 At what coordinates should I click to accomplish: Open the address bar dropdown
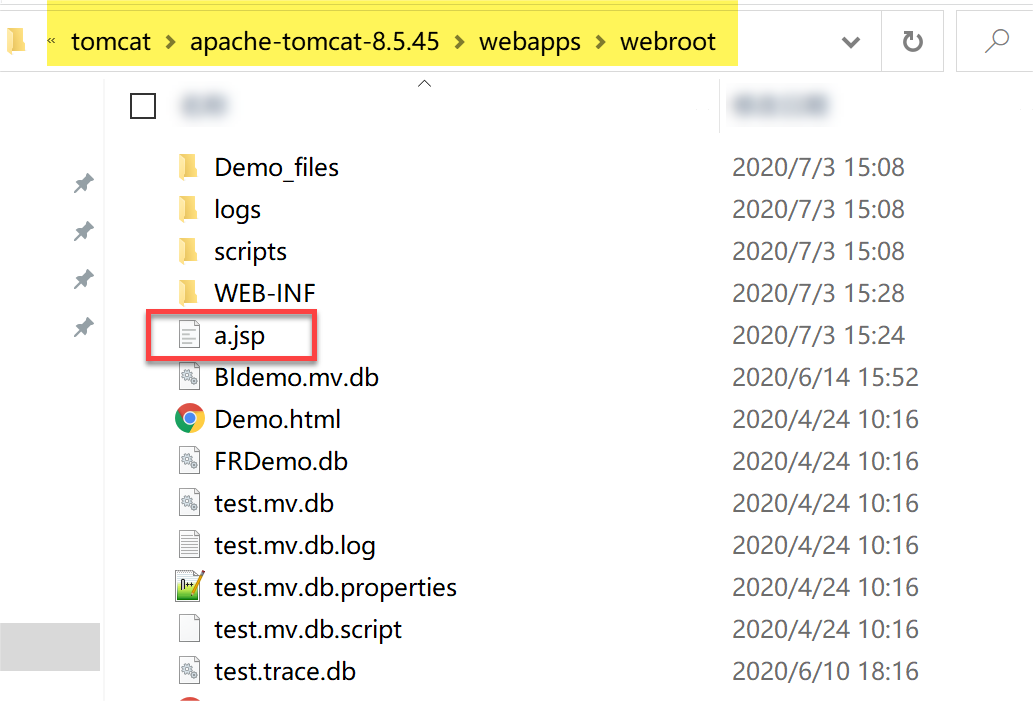[x=851, y=41]
